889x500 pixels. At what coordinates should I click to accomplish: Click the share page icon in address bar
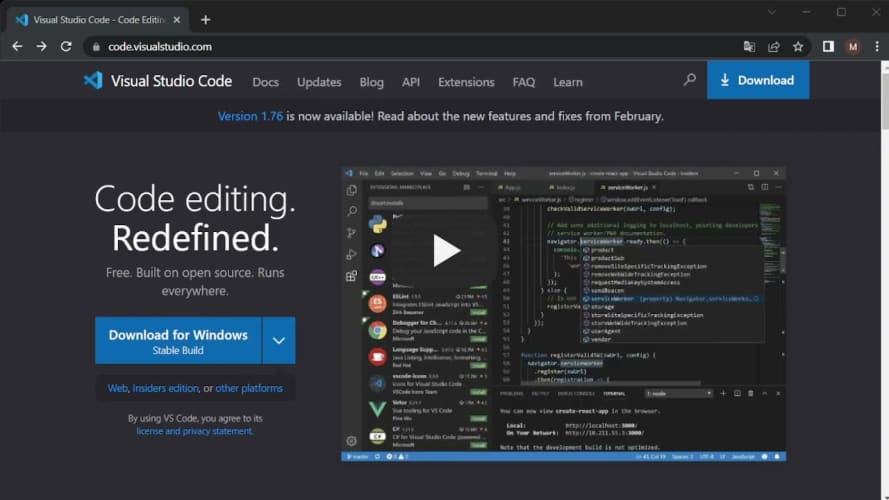pos(773,46)
